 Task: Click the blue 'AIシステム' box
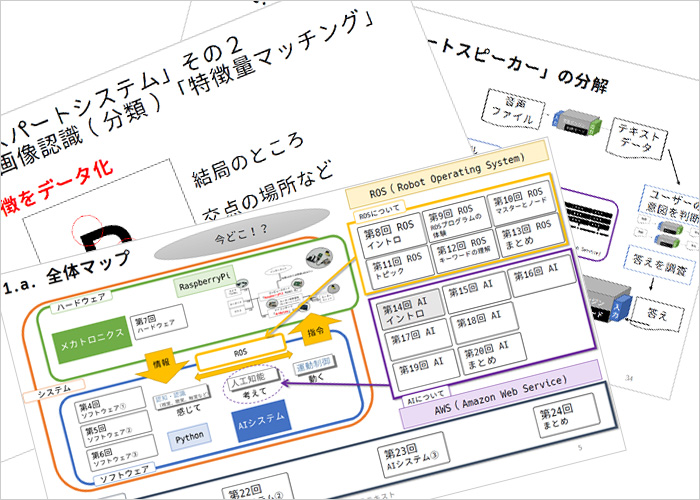(x=262, y=421)
